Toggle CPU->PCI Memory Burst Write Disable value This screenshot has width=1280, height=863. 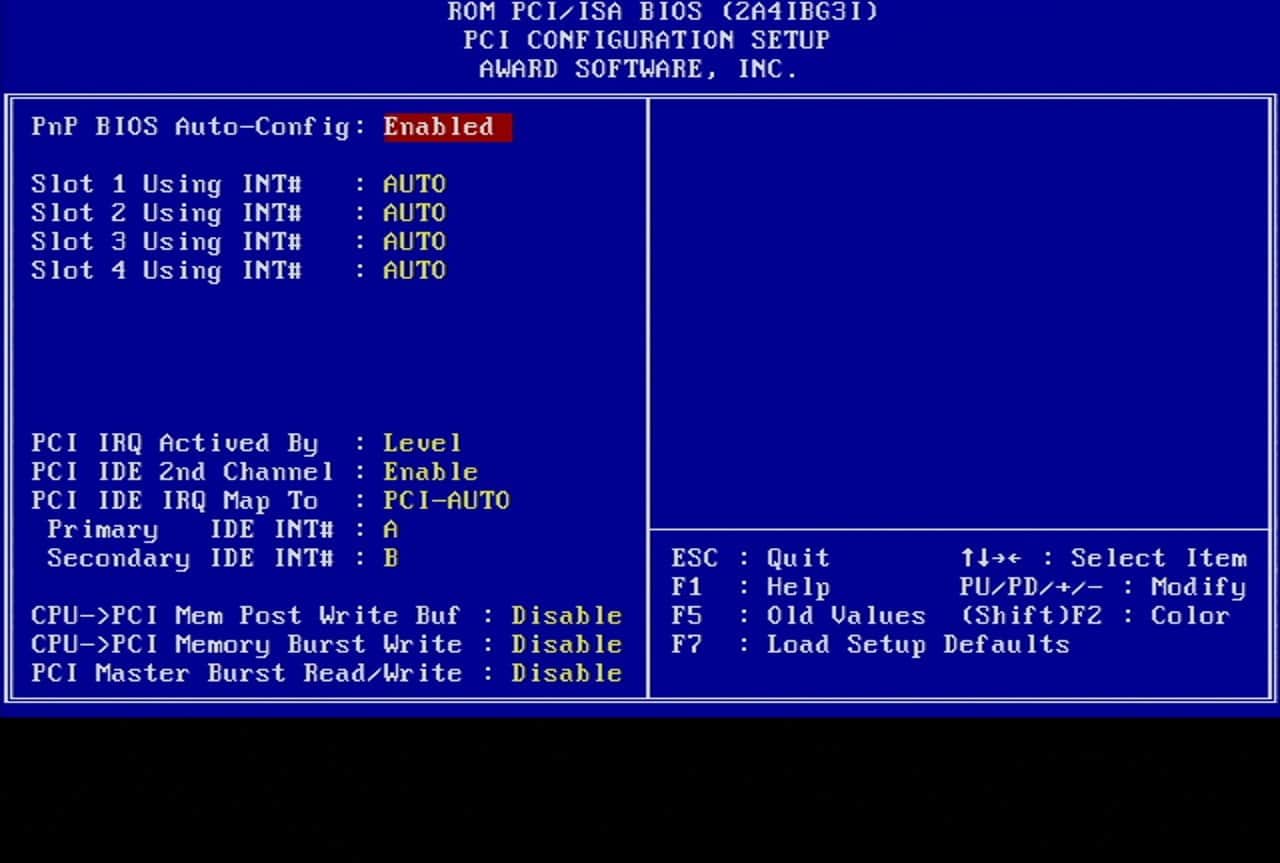point(566,645)
